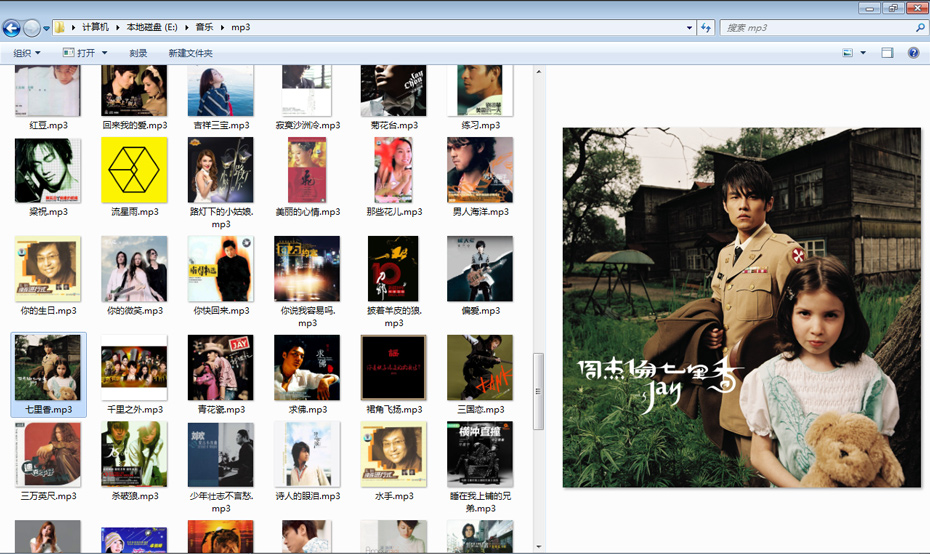930x554 pixels.
Task: Select the 水手.mp3 cover
Action: click(x=393, y=454)
